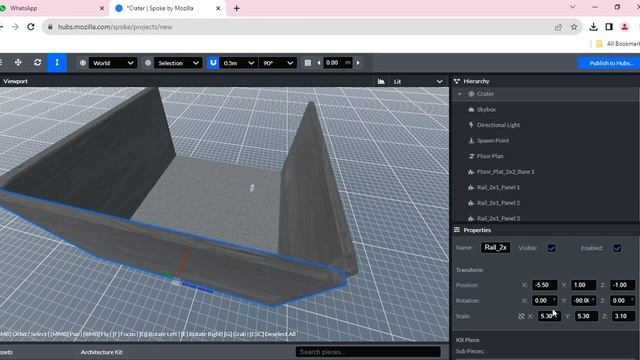The width and height of the screenshot is (640, 360).
Task: Click the Skybox cloud icon
Action: (471, 109)
